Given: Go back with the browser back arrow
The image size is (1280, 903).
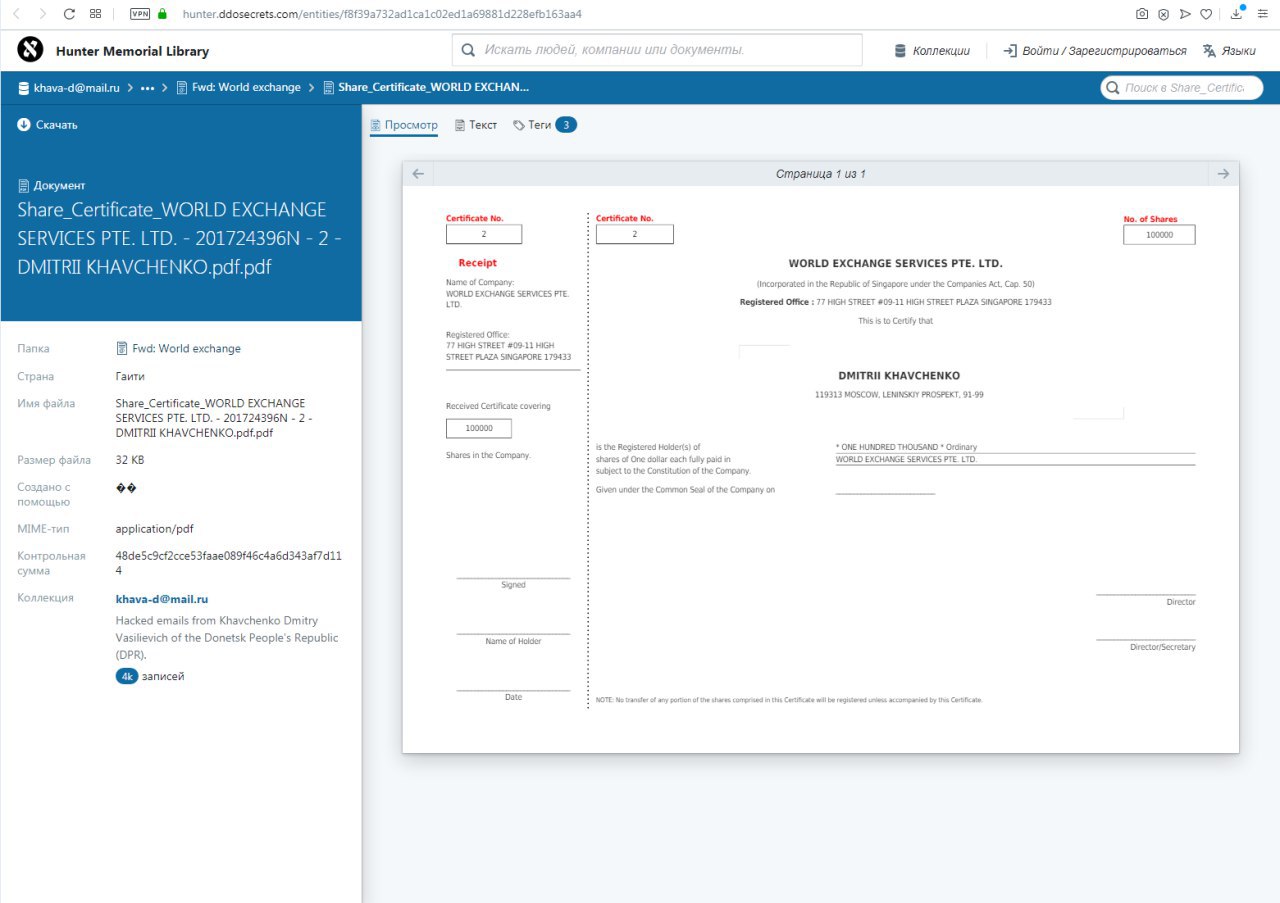Looking at the screenshot, I should point(16,14).
